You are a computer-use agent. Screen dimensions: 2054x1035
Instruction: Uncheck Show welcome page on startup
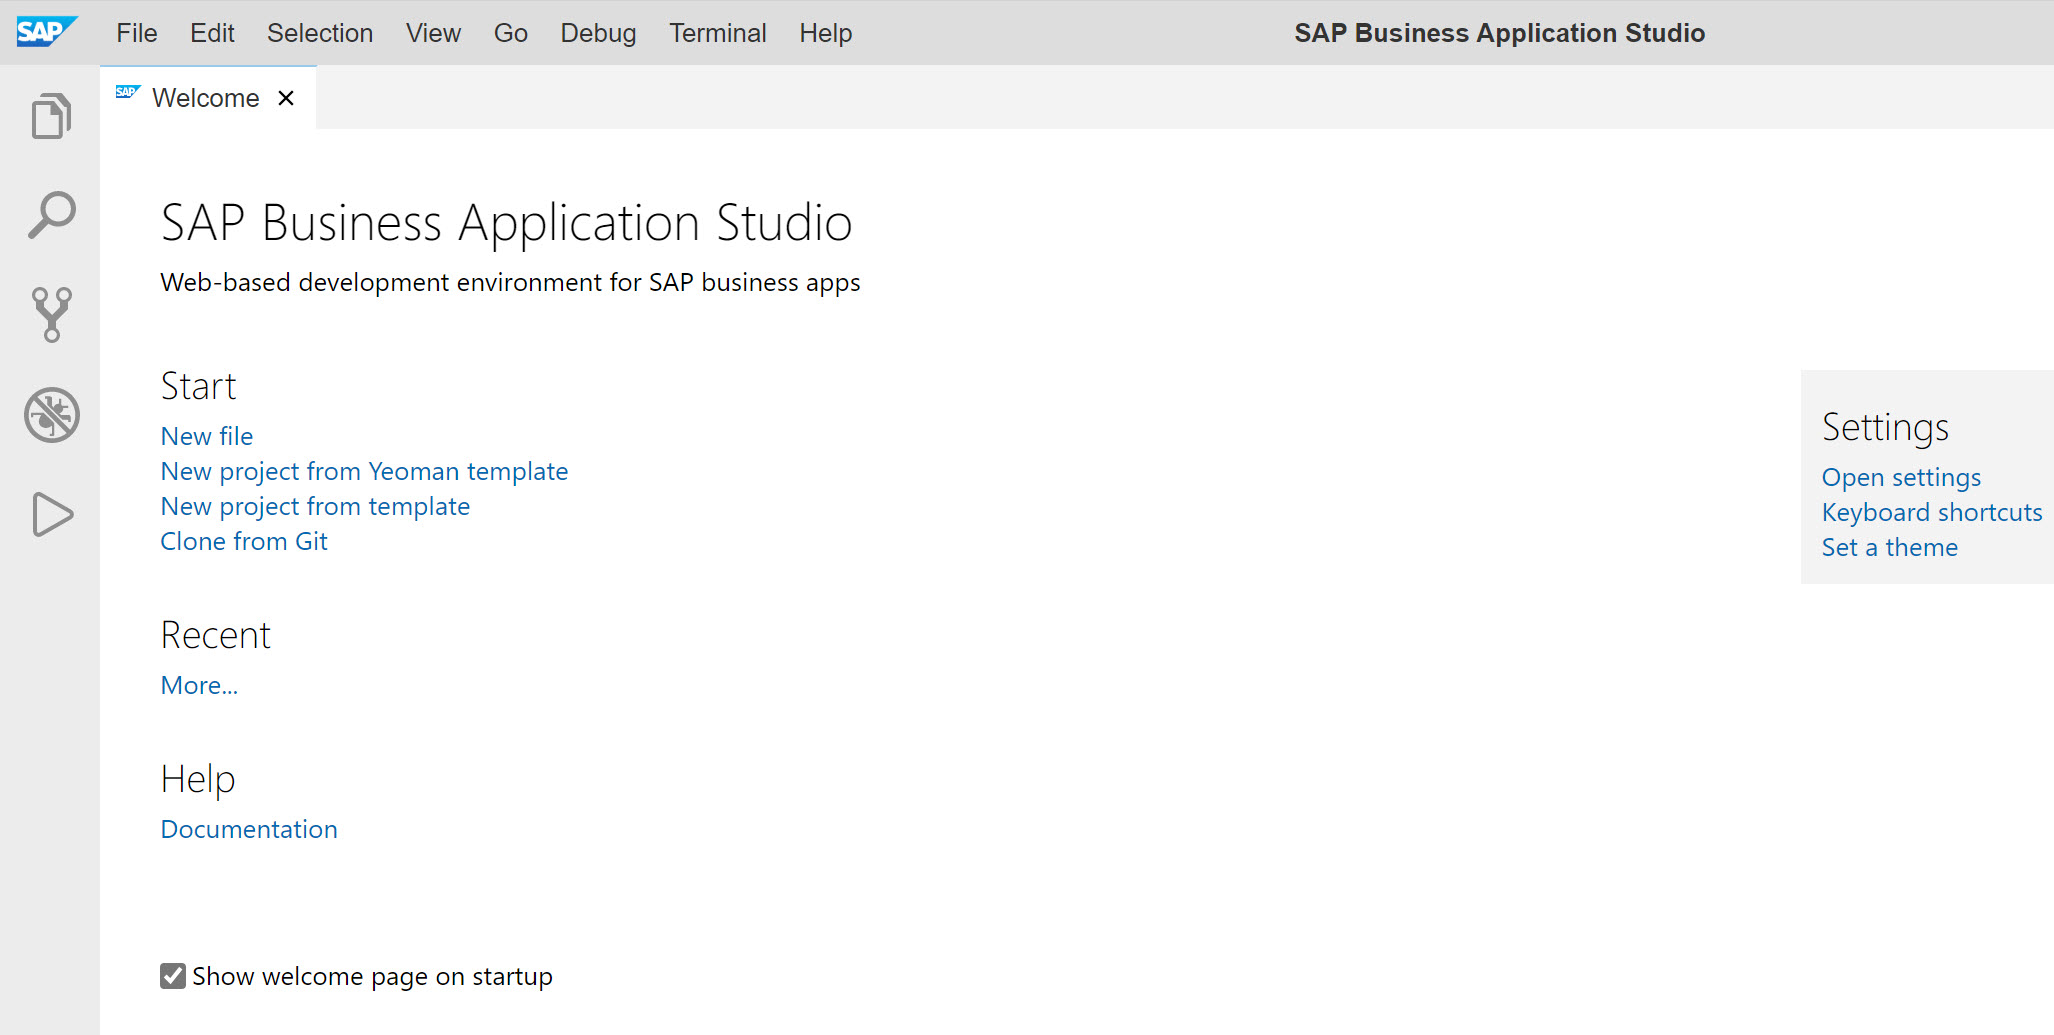[x=173, y=976]
